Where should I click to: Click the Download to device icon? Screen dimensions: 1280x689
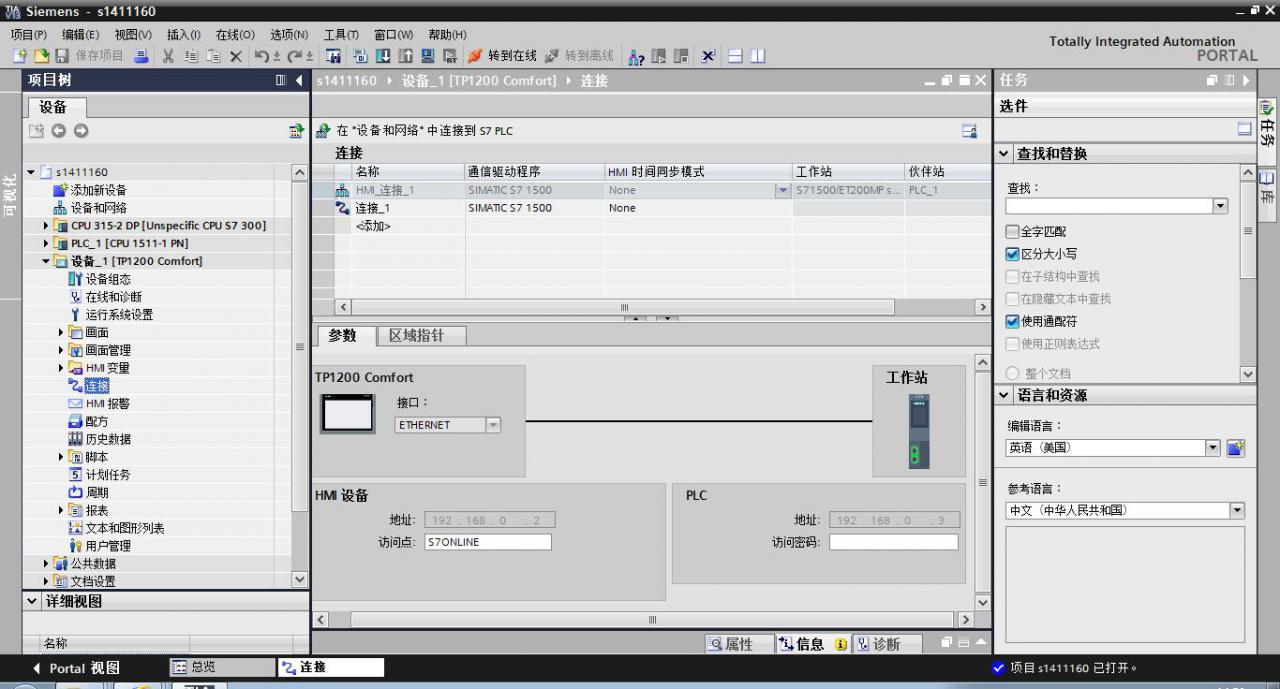(383, 56)
